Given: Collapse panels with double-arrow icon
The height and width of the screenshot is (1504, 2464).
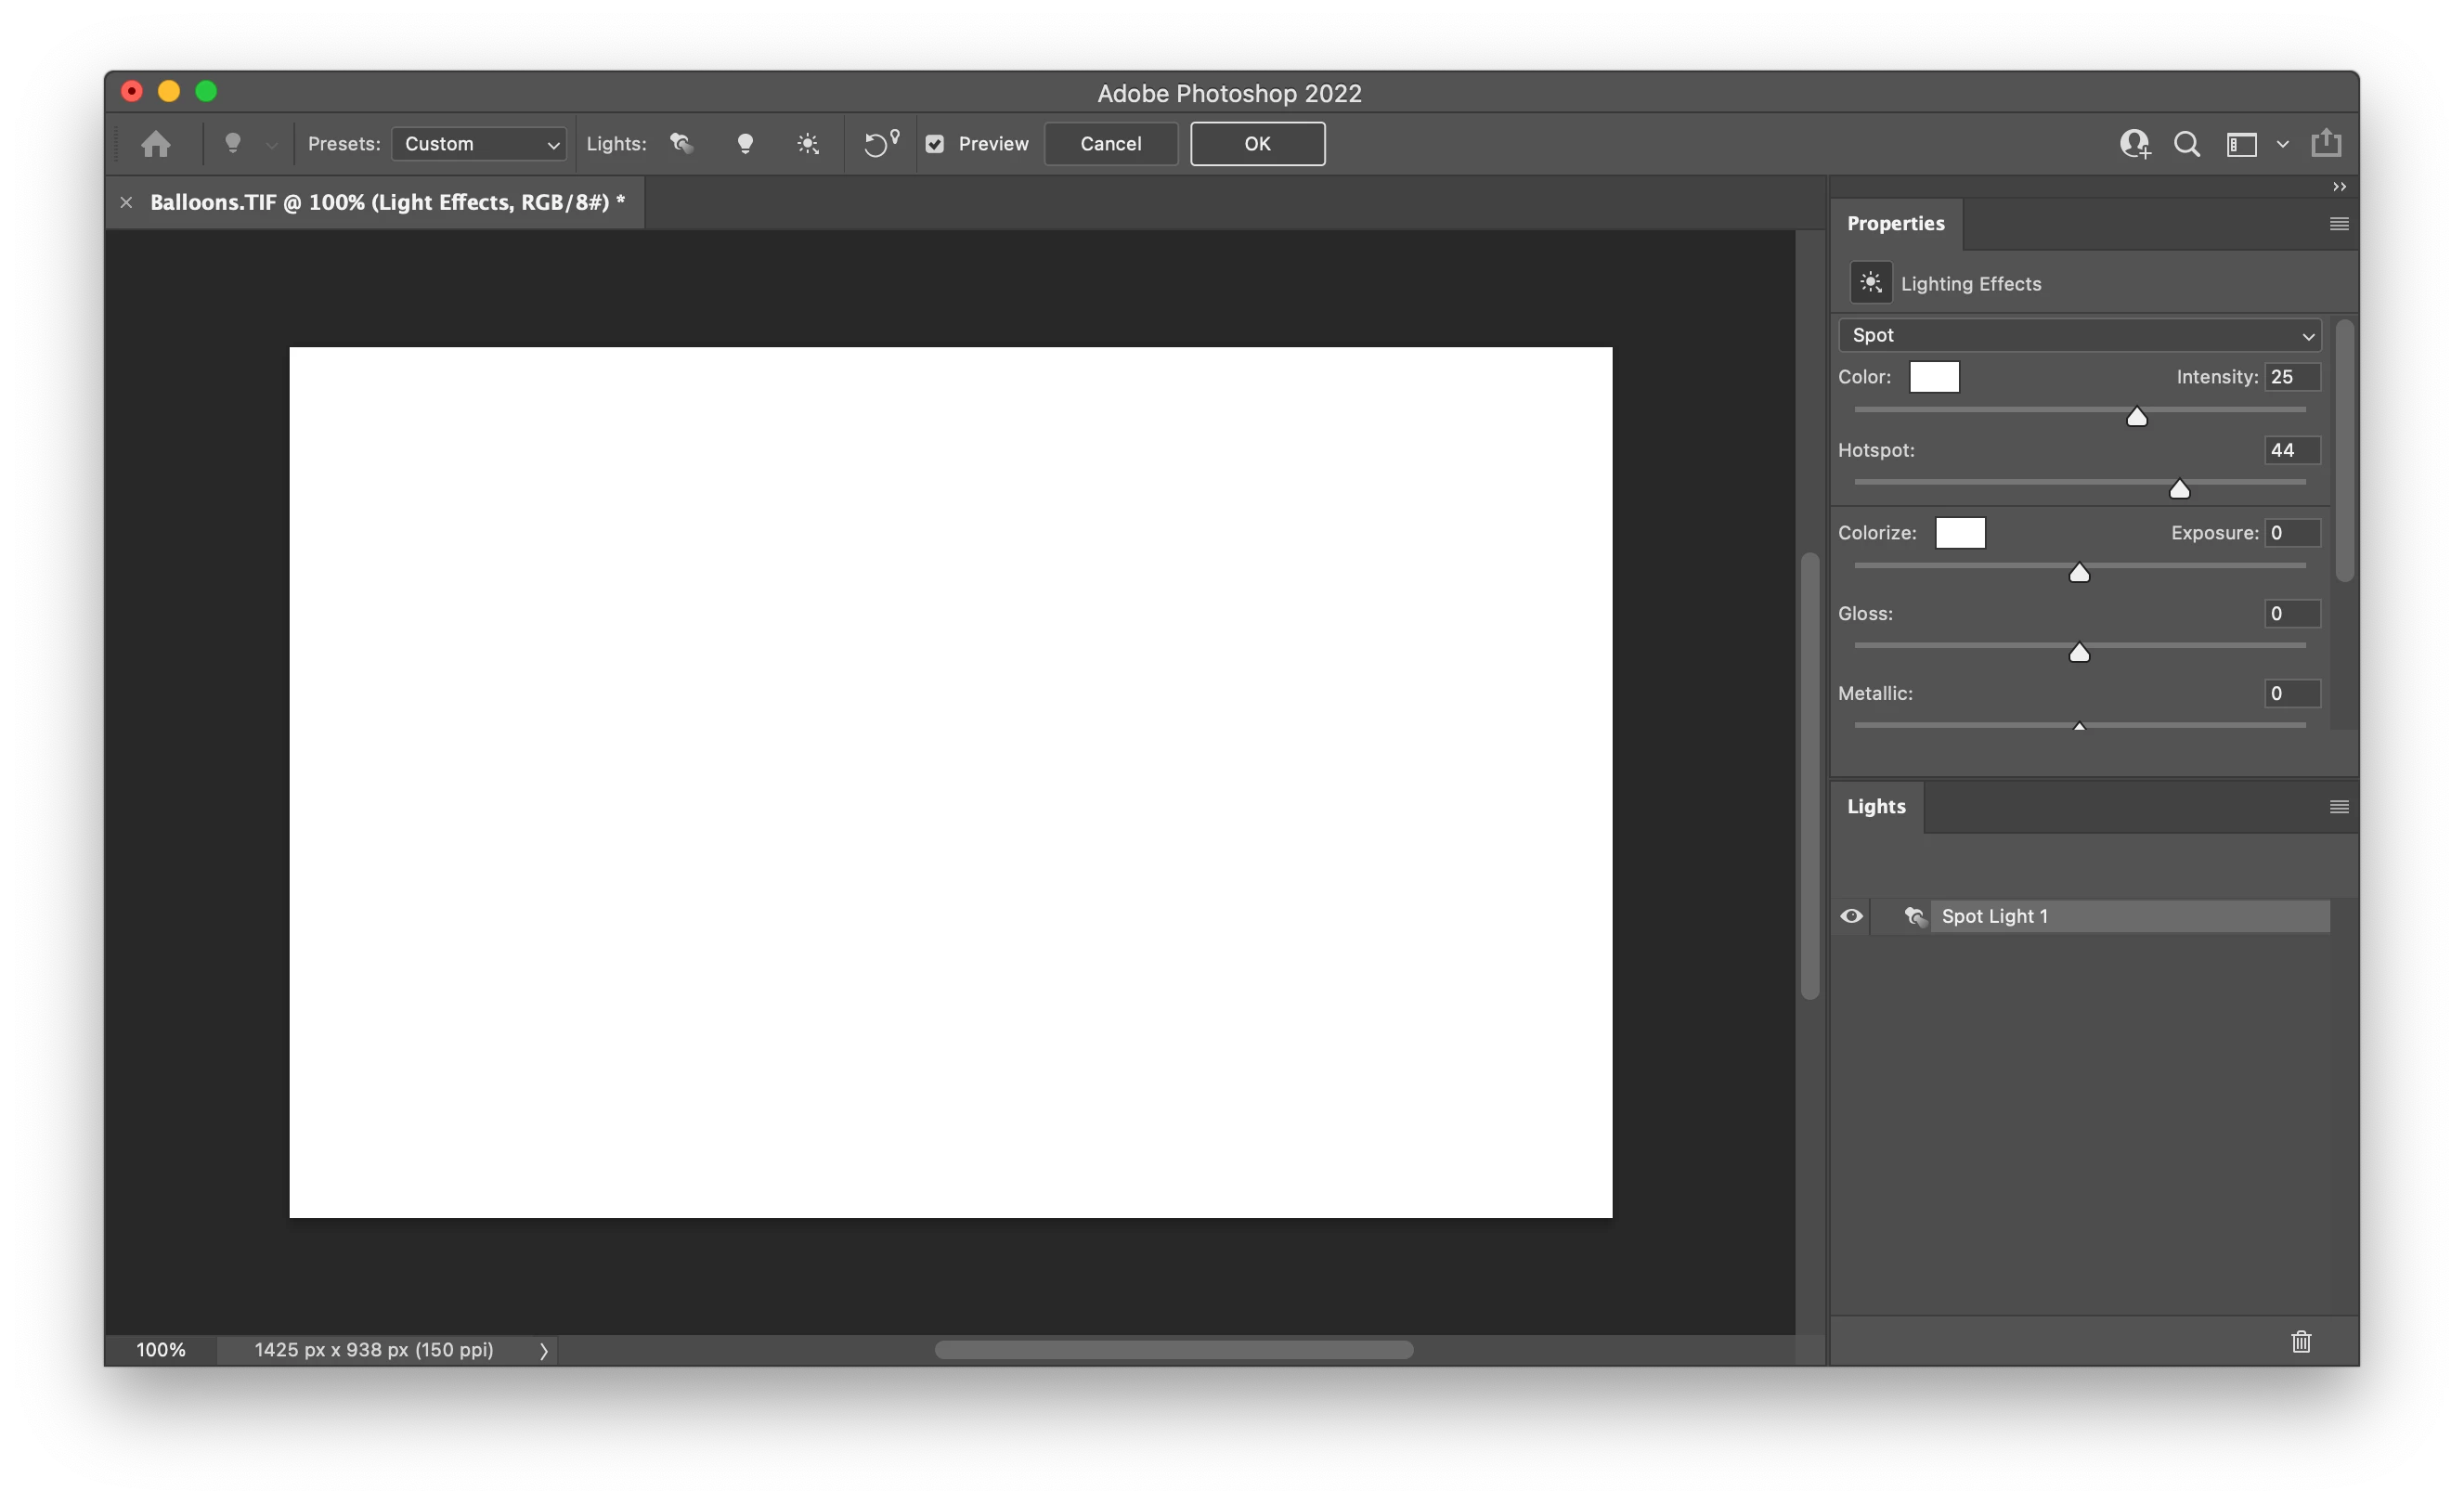Looking at the screenshot, I should coord(2339,187).
